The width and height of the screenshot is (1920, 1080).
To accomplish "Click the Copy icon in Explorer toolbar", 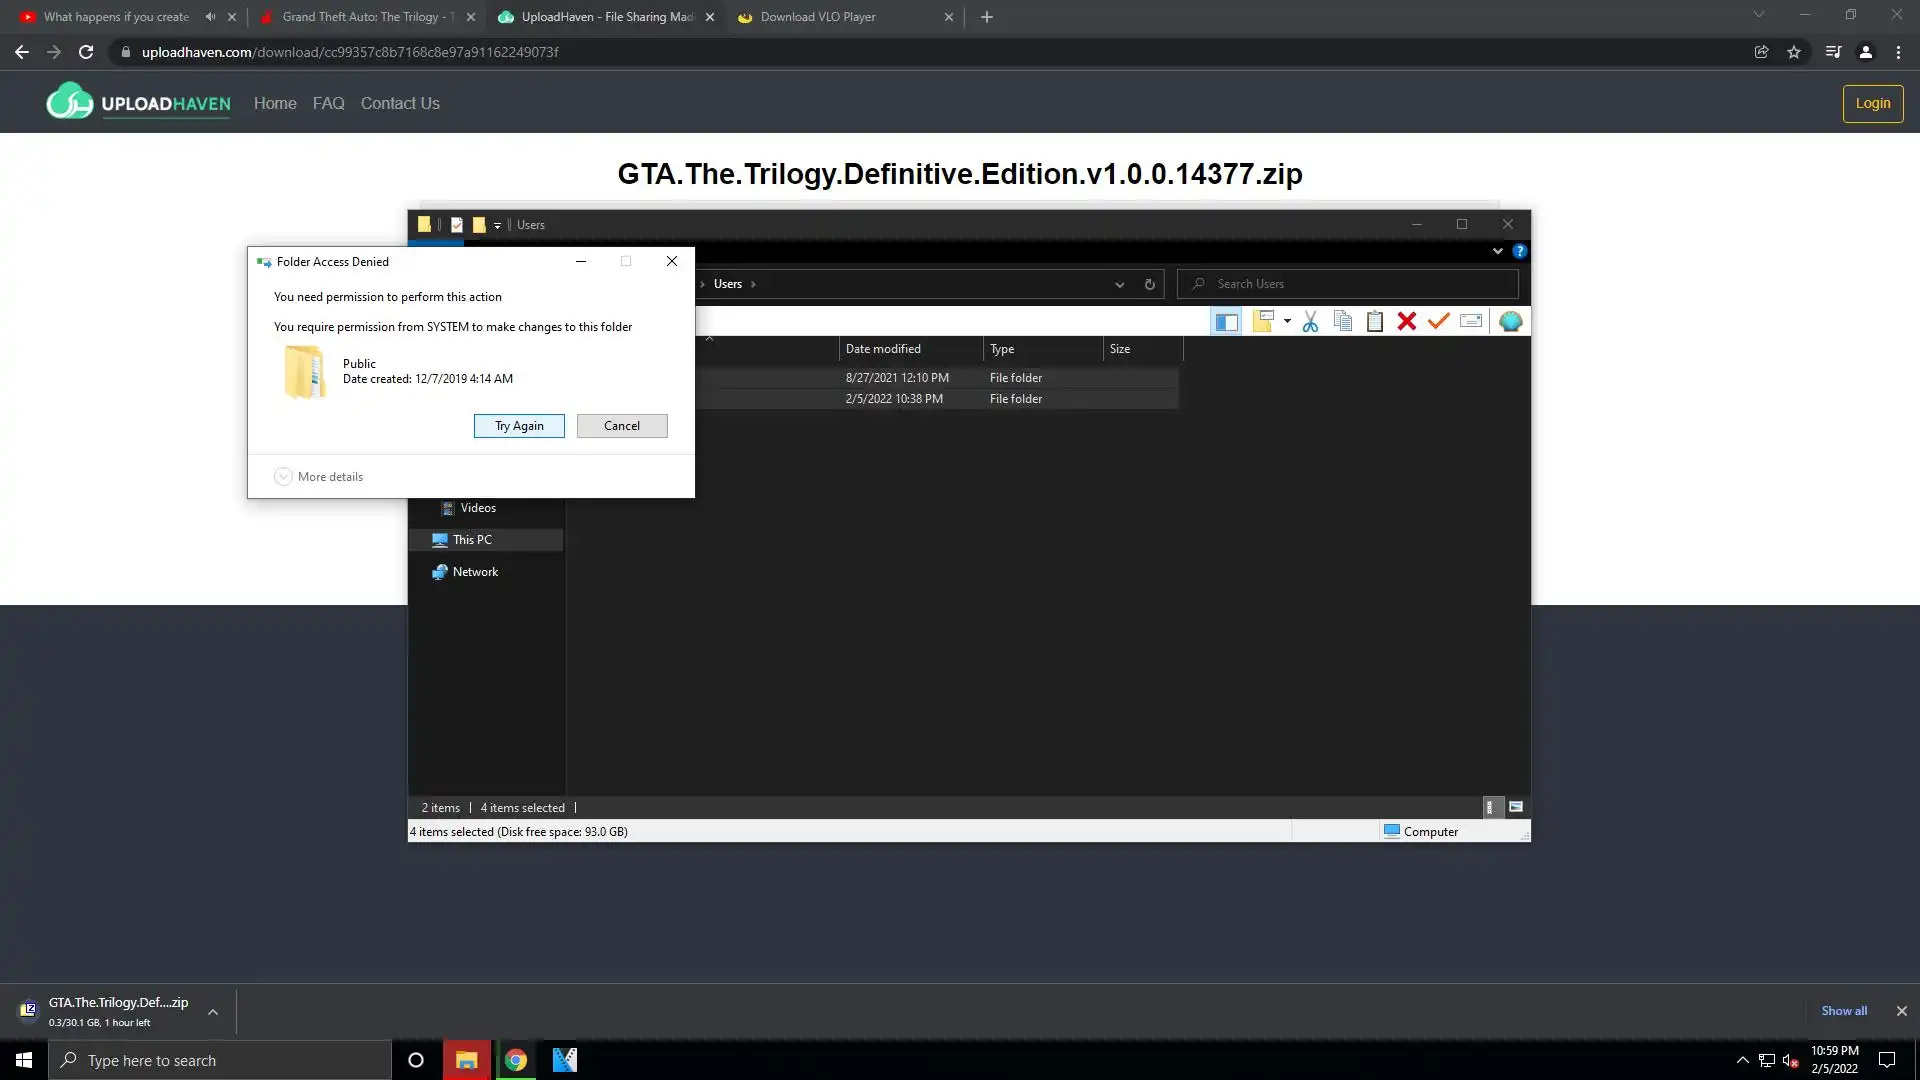I will (x=1343, y=321).
